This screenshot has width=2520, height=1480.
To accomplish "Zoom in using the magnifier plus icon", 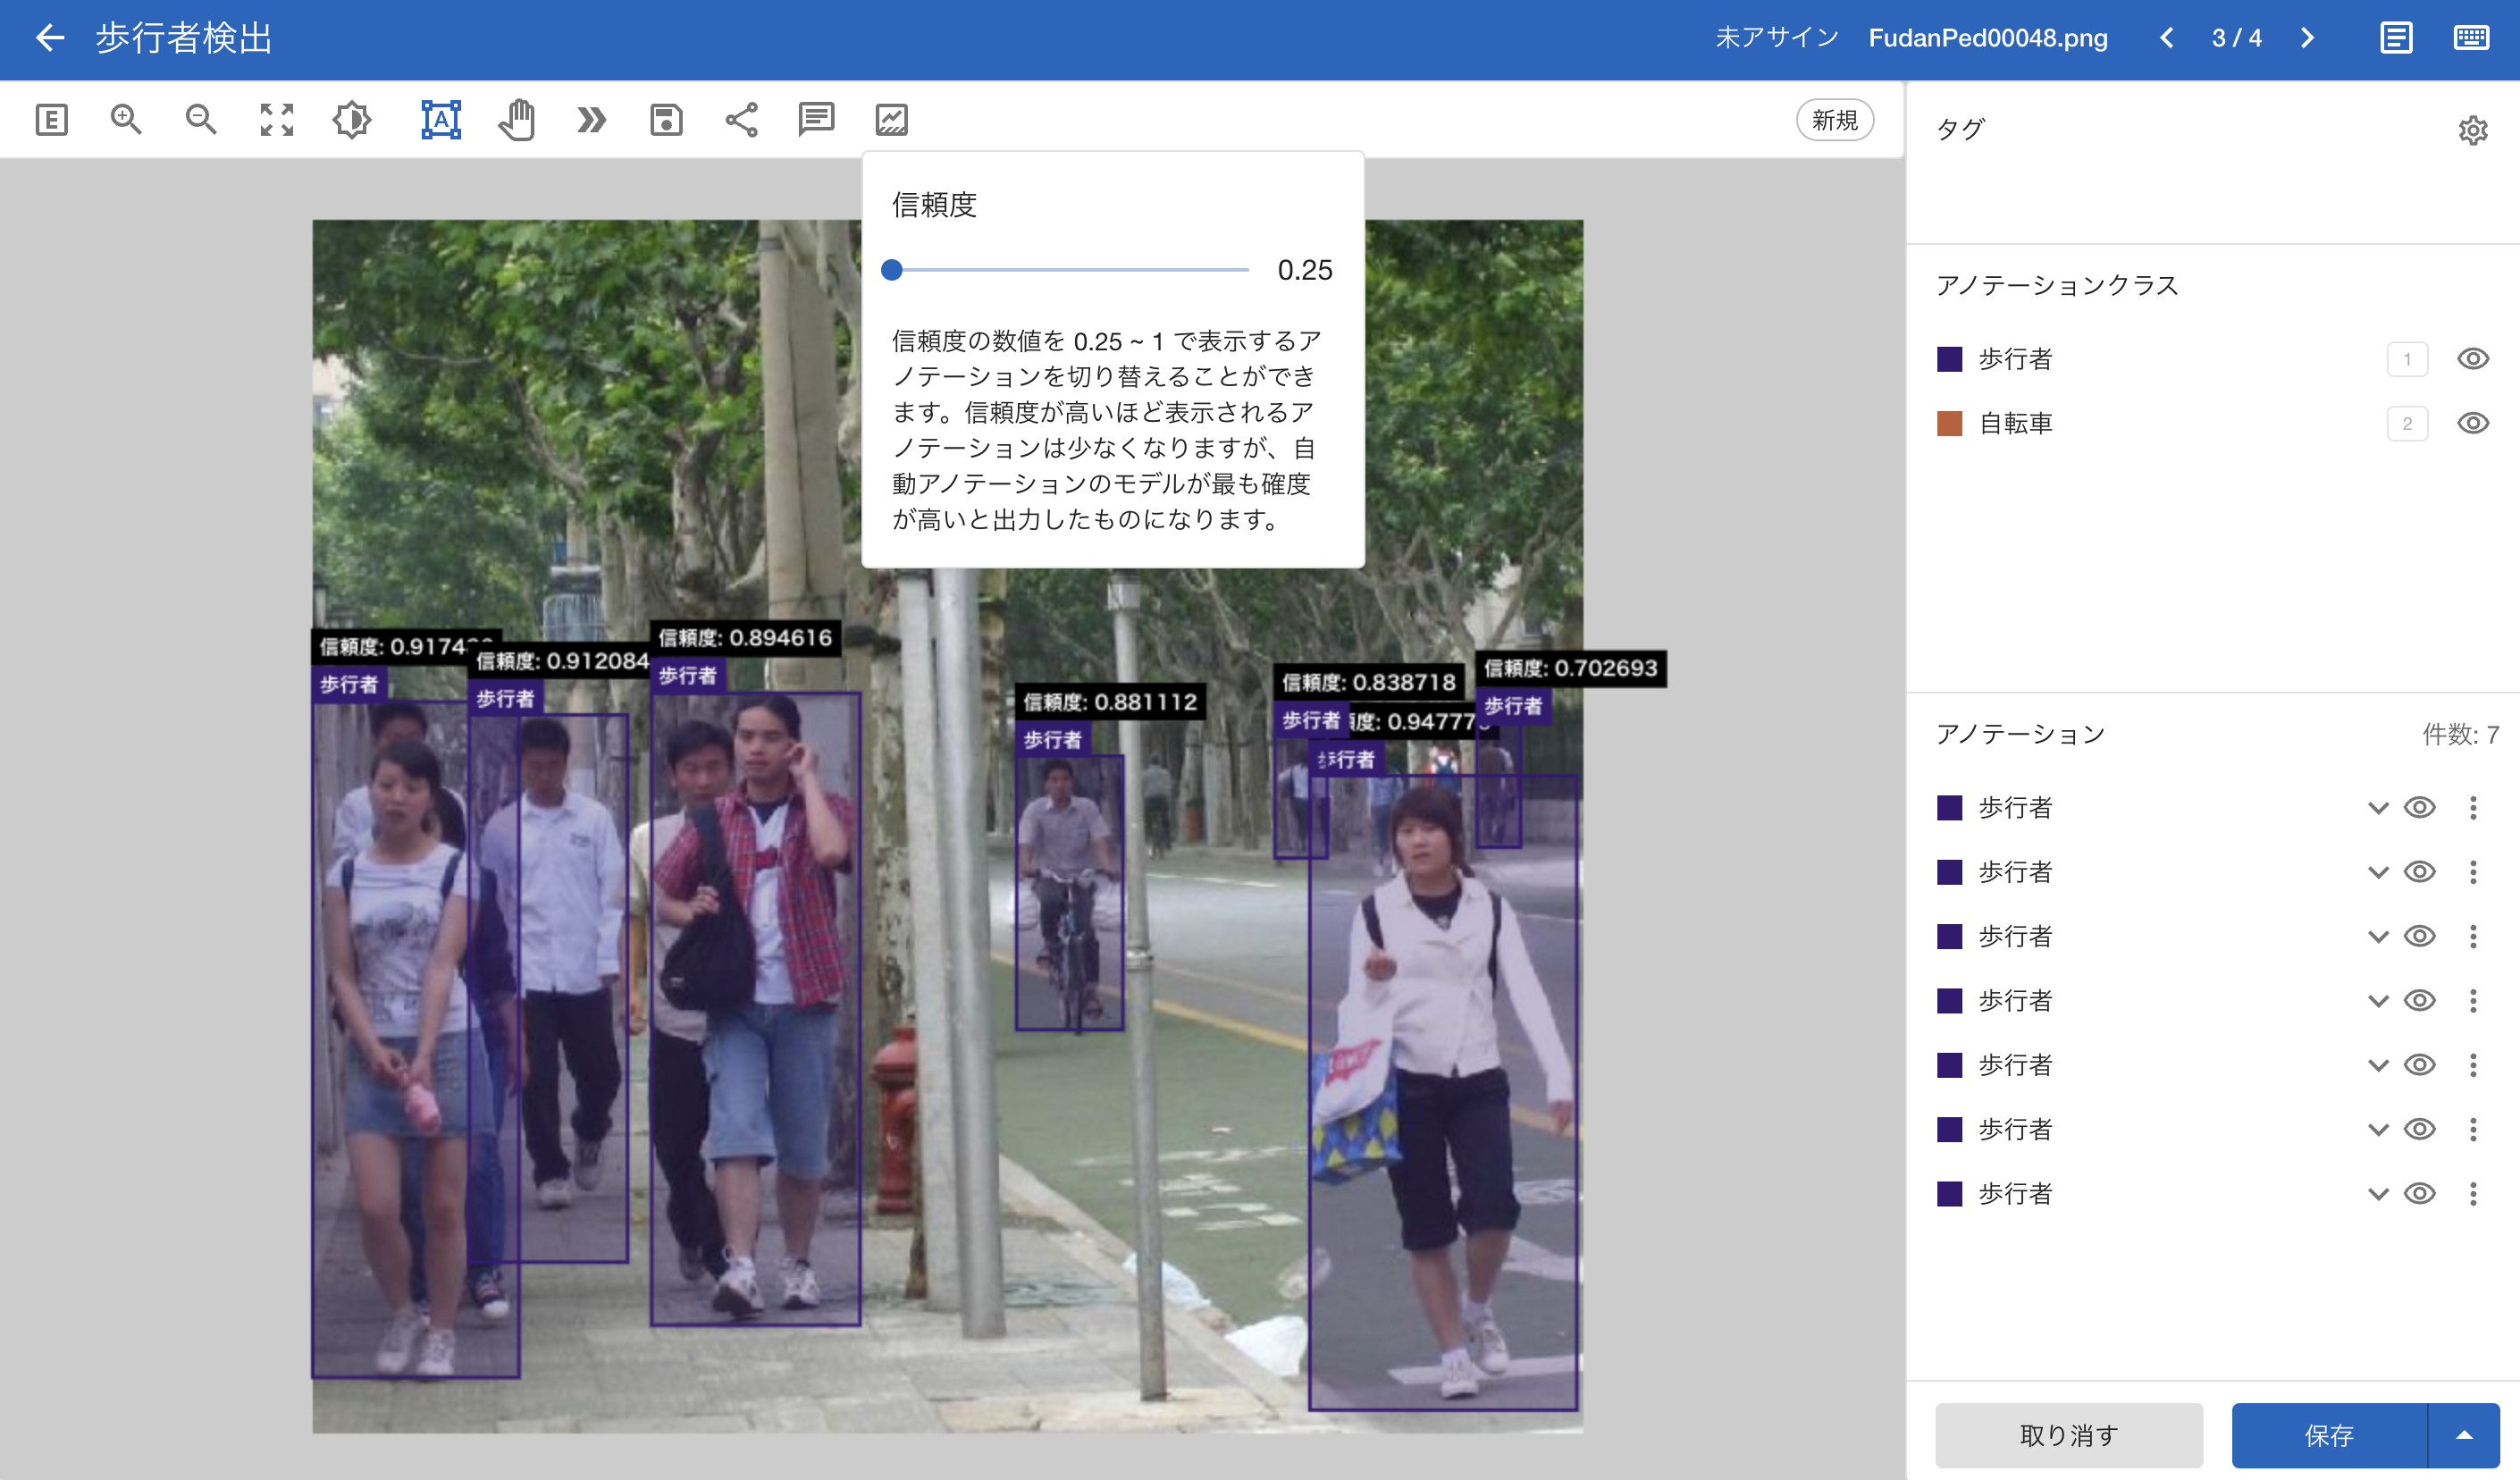I will (x=126, y=120).
